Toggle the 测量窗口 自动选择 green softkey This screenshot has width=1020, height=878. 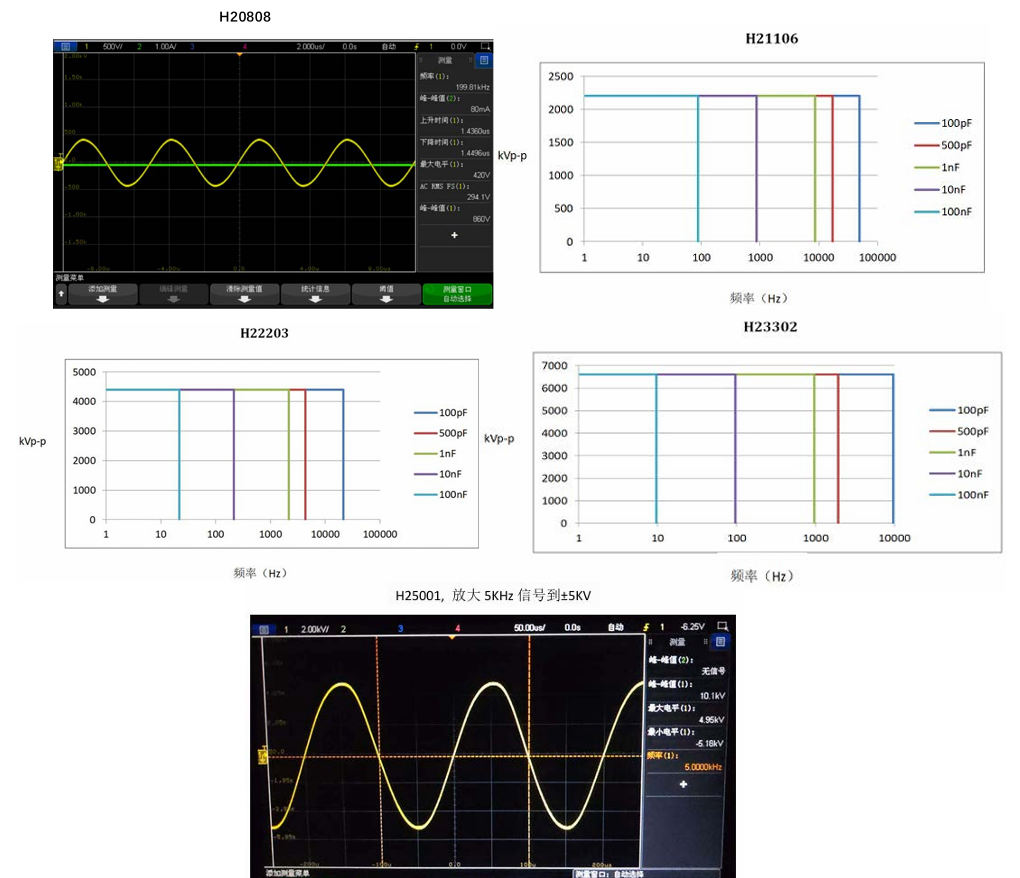(457, 293)
